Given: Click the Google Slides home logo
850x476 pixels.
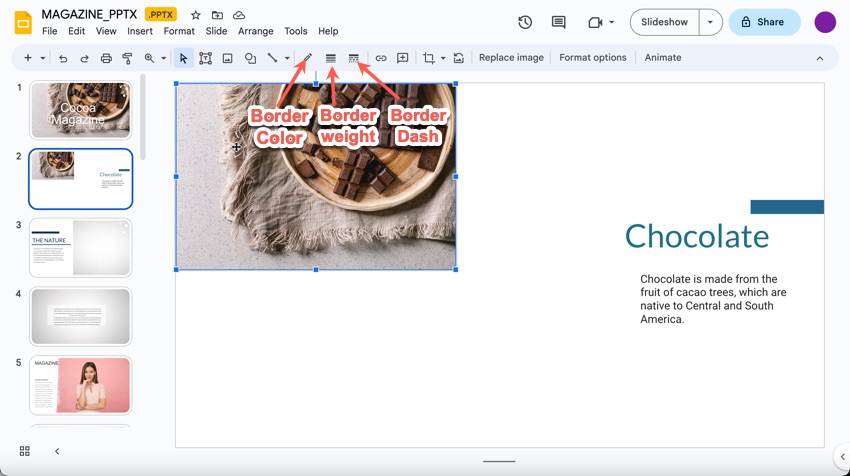Looking at the screenshot, I should pyautogui.click(x=23, y=23).
